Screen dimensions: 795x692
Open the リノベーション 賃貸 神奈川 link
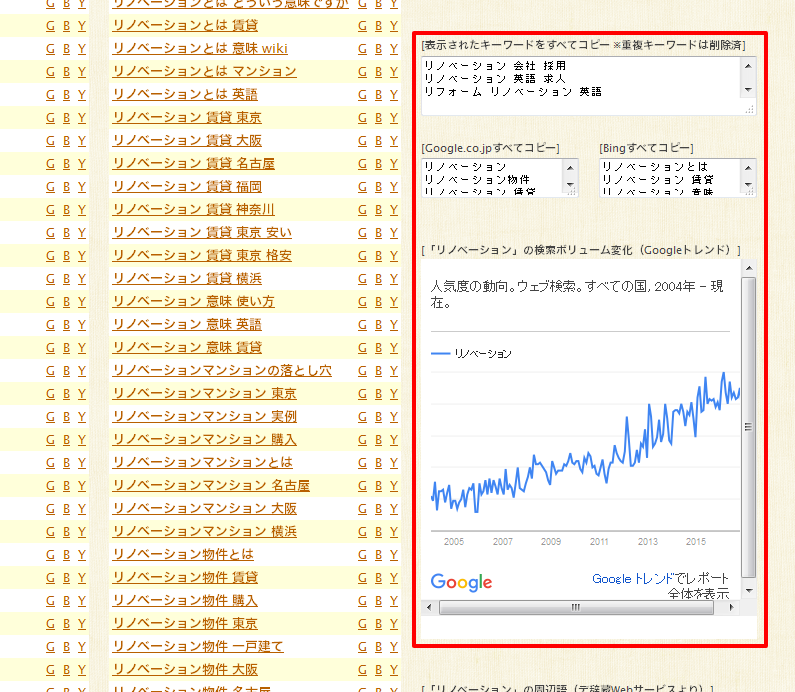193,209
